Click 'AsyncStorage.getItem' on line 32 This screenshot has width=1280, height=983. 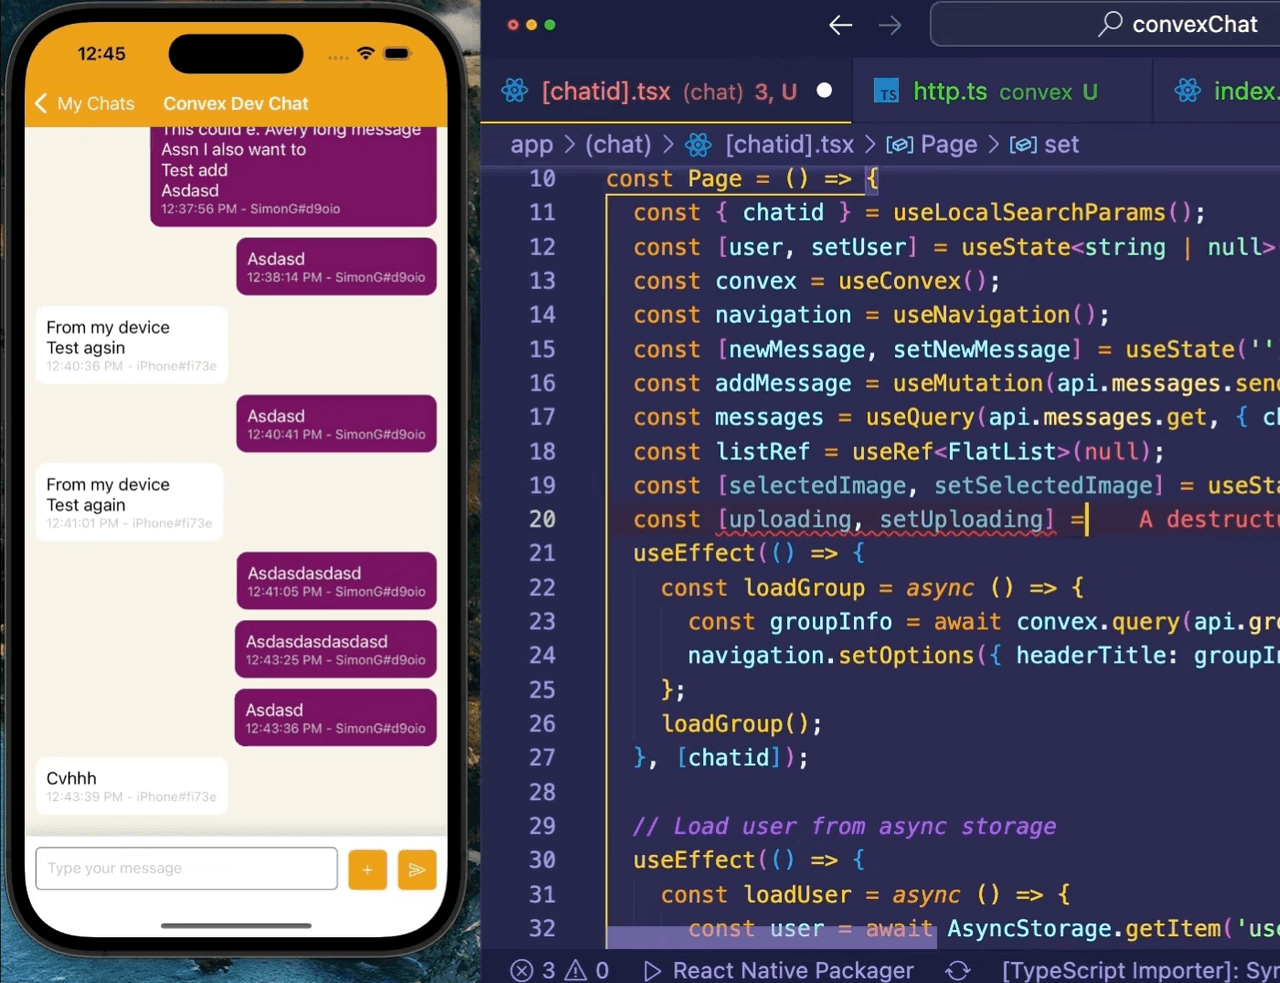pos(1083,929)
